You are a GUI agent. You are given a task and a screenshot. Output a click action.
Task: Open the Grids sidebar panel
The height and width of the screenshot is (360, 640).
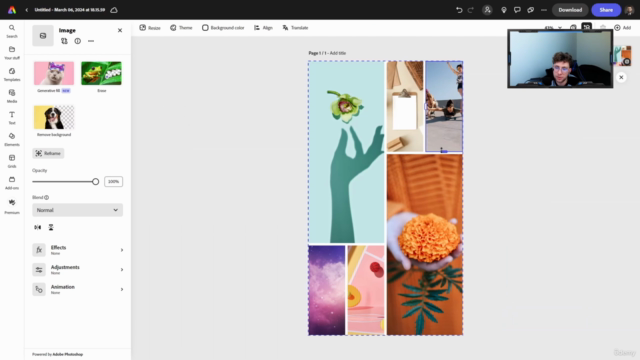tap(12, 161)
